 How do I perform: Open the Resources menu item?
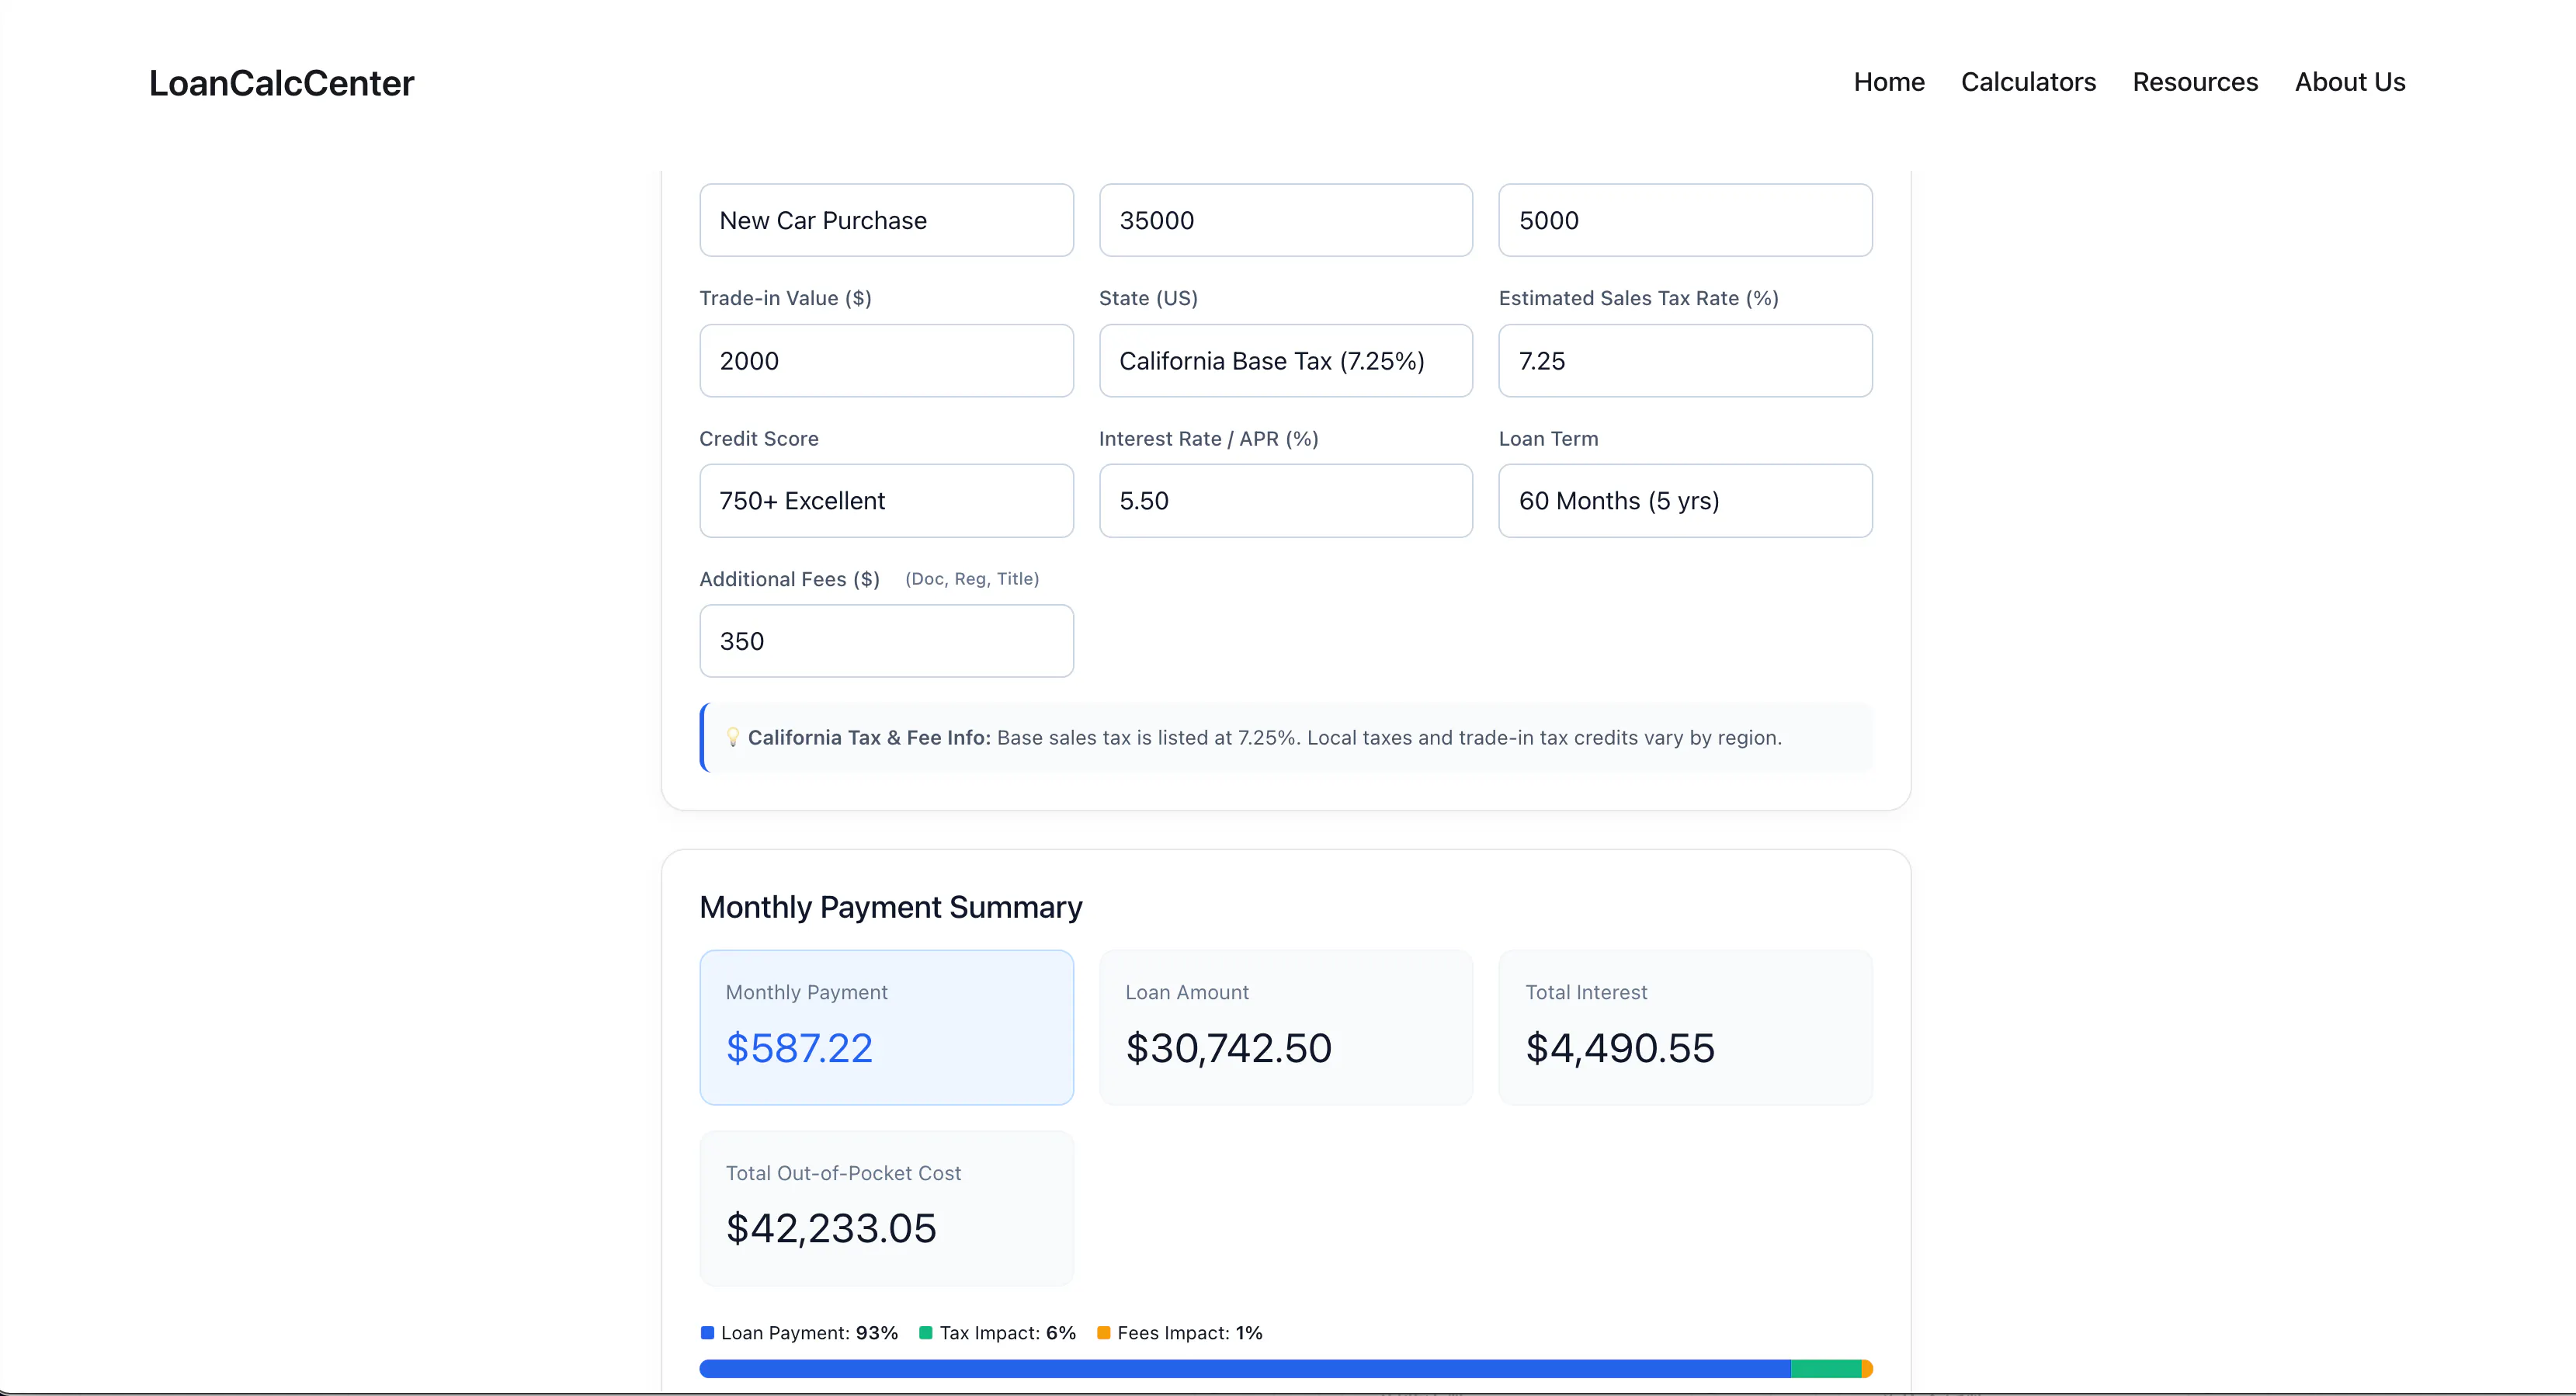click(x=2195, y=82)
